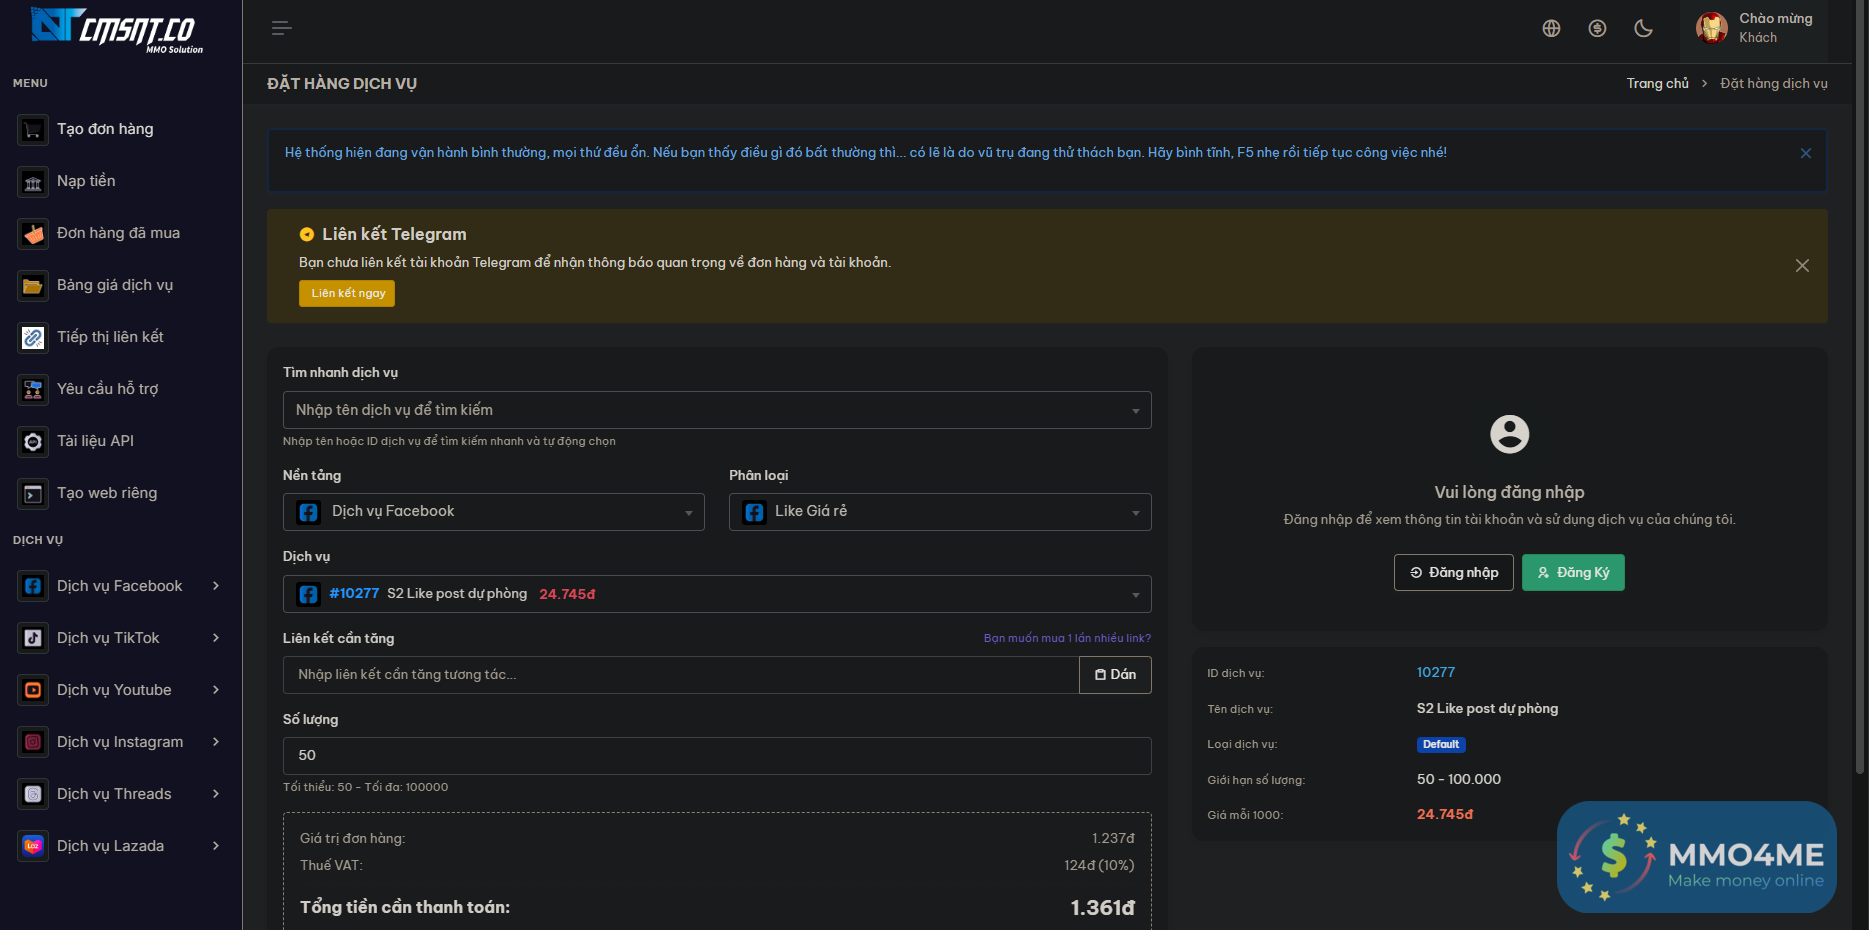The image size is (1869, 930).
Task: Click the 1.237đ order value amount
Action: point(1113,839)
